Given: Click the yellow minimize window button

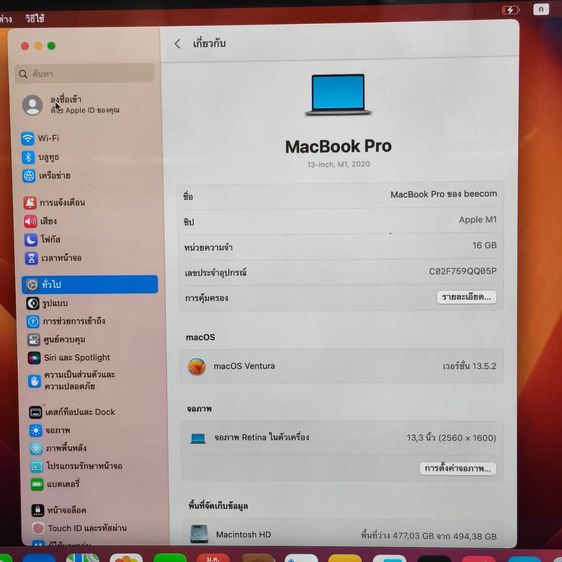Looking at the screenshot, I should point(38,46).
